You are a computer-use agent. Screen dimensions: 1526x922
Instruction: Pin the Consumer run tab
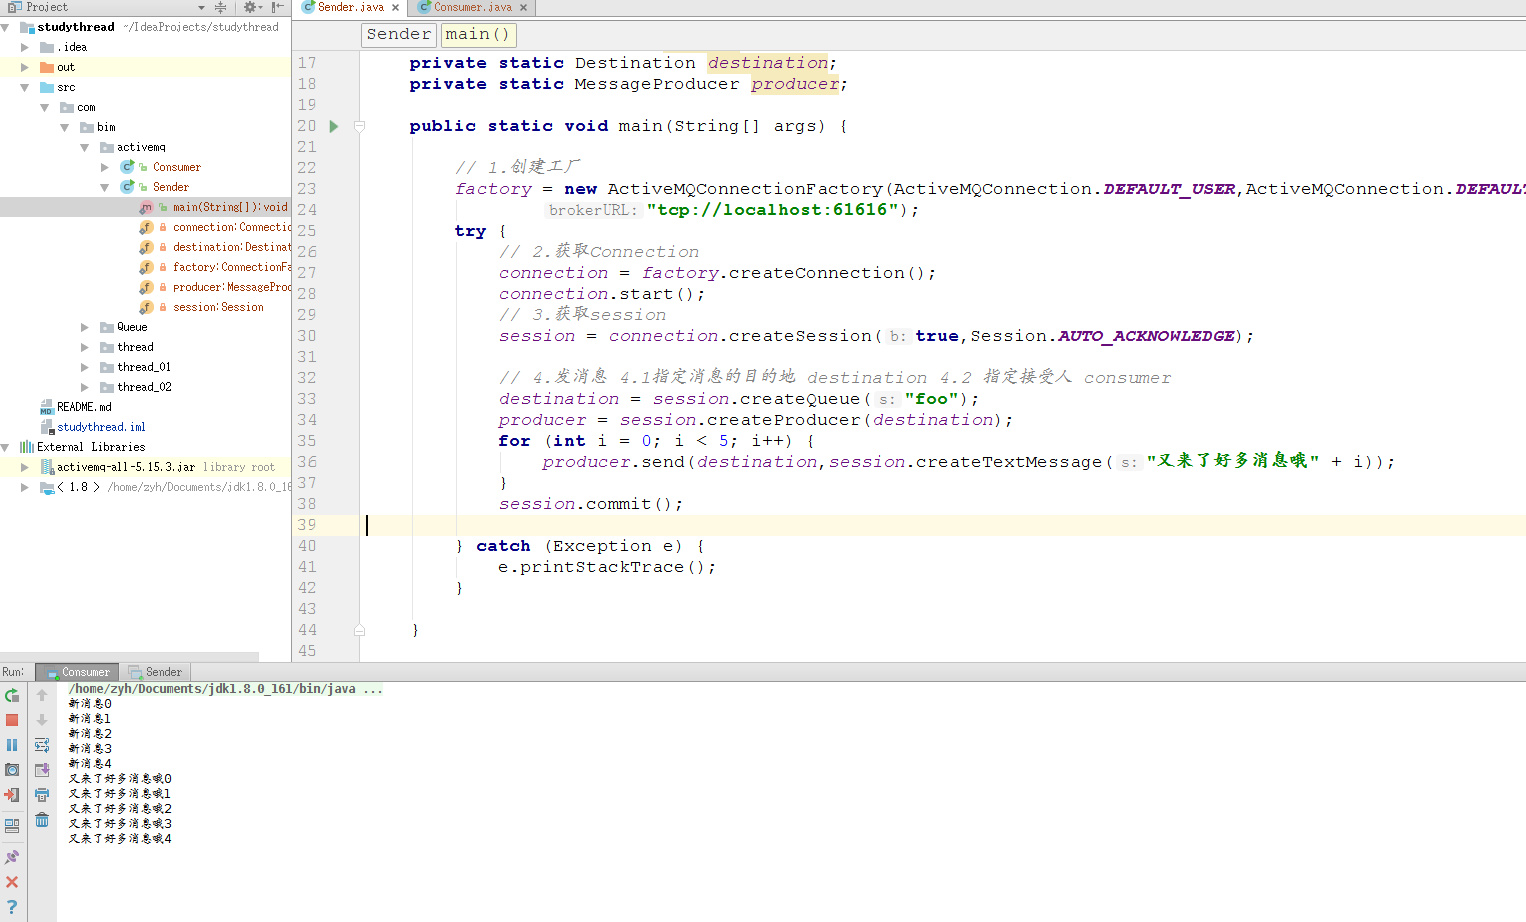(x=12, y=857)
